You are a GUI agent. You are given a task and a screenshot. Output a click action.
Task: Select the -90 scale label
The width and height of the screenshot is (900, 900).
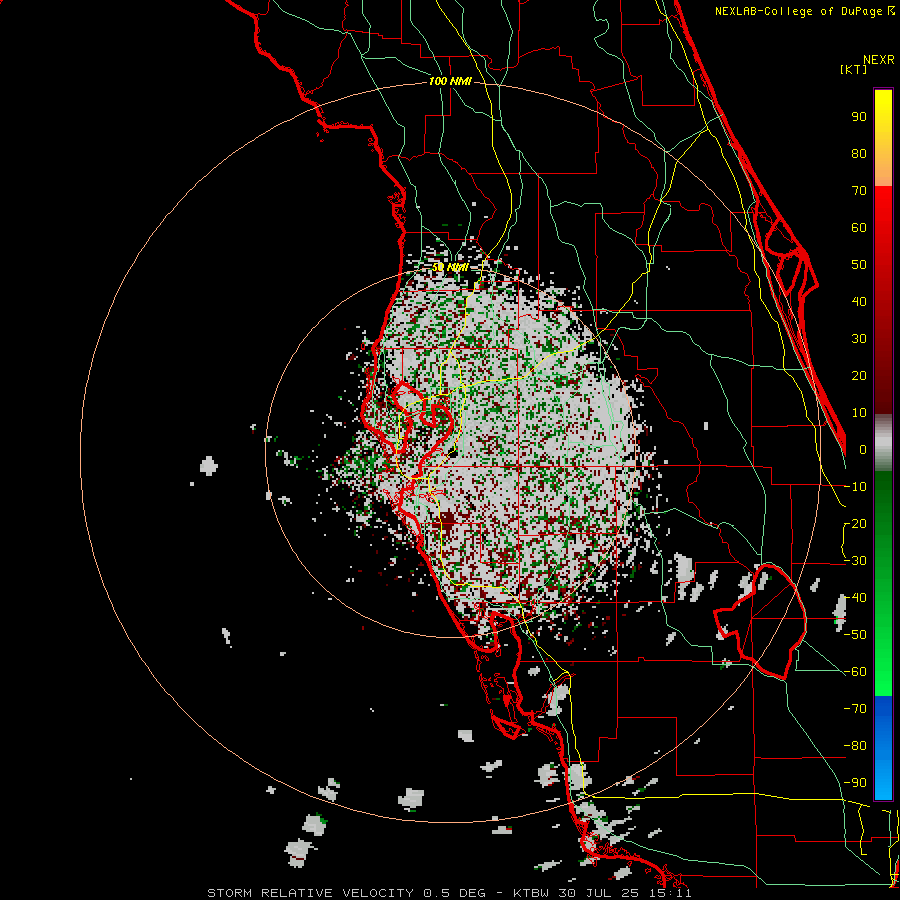point(855,783)
